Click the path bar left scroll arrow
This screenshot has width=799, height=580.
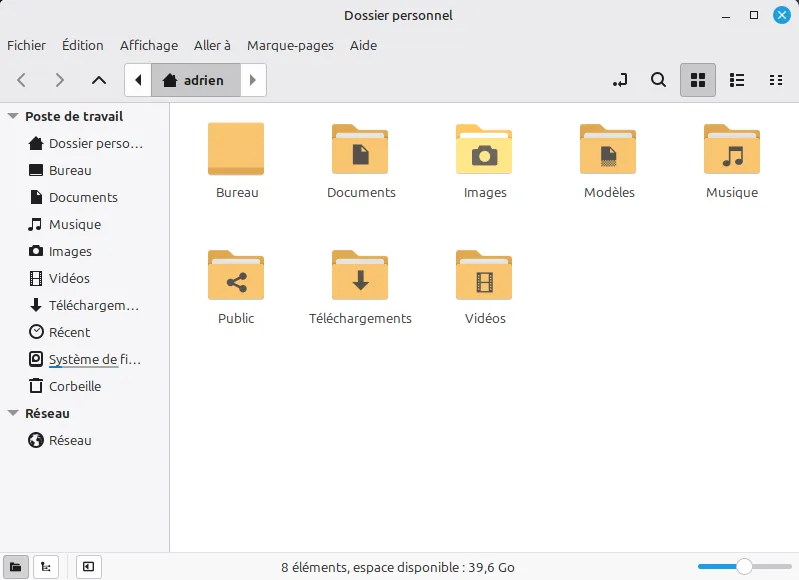tap(138, 80)
